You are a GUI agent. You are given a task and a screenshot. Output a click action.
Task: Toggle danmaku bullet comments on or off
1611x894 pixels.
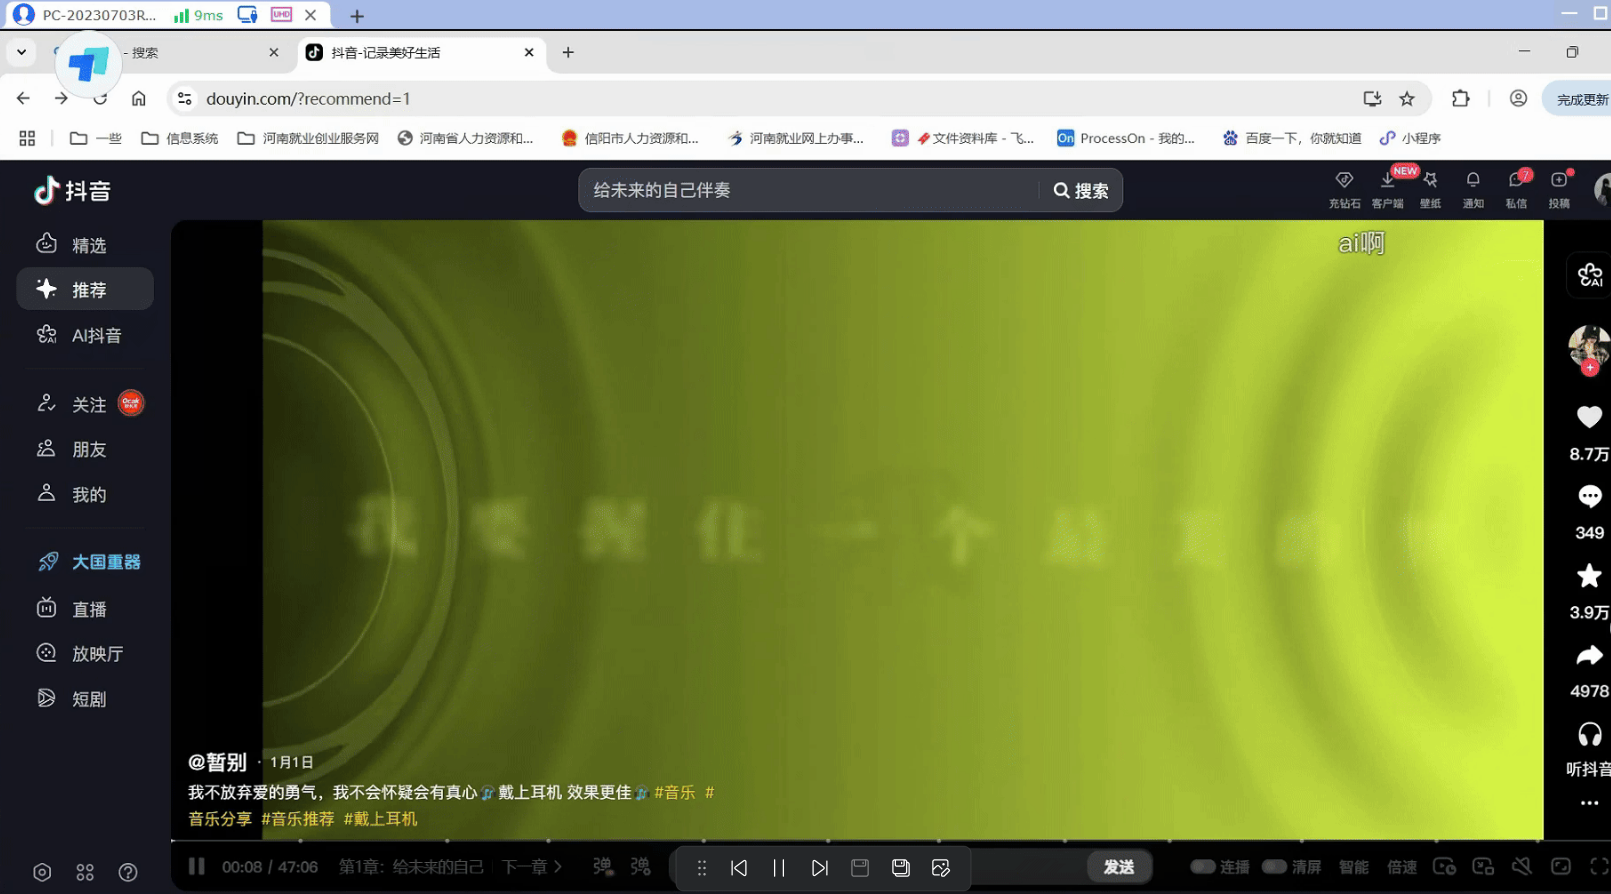click(x=602, y=866)
